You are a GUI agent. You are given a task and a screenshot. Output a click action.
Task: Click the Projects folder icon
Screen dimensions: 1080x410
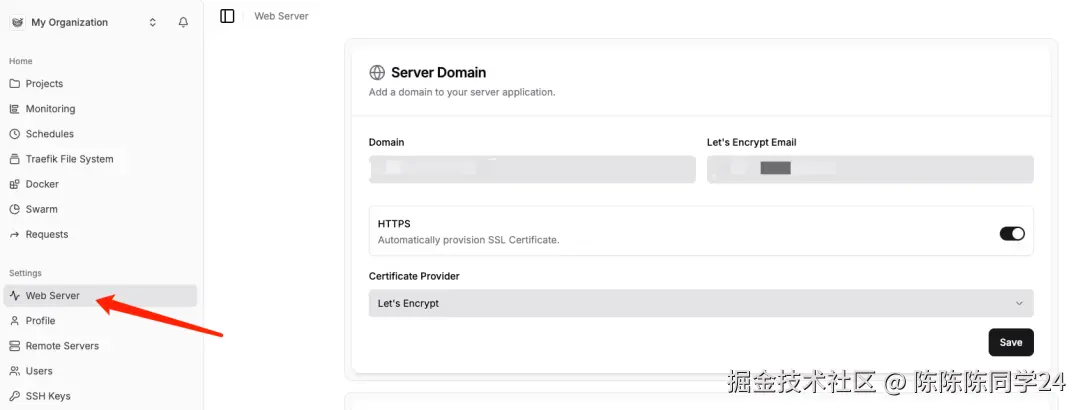15,84
